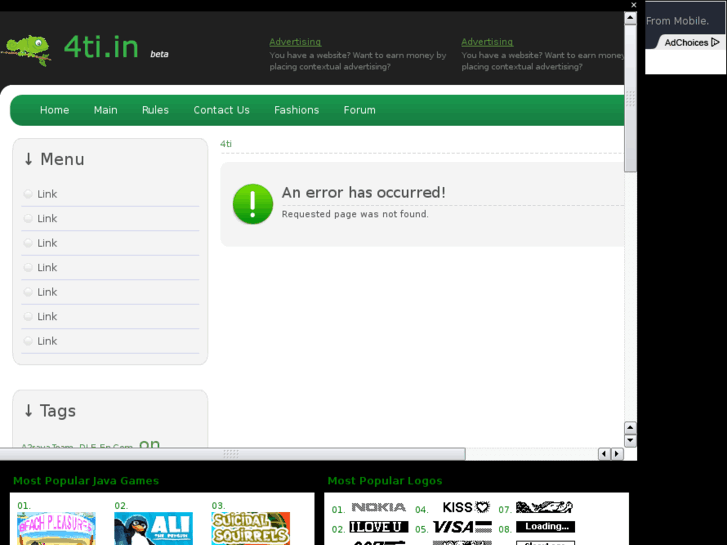Click the scroll-down arrow of the vertical scrollbar
This screenshot has width=727, height=545.
coord(630,440)
